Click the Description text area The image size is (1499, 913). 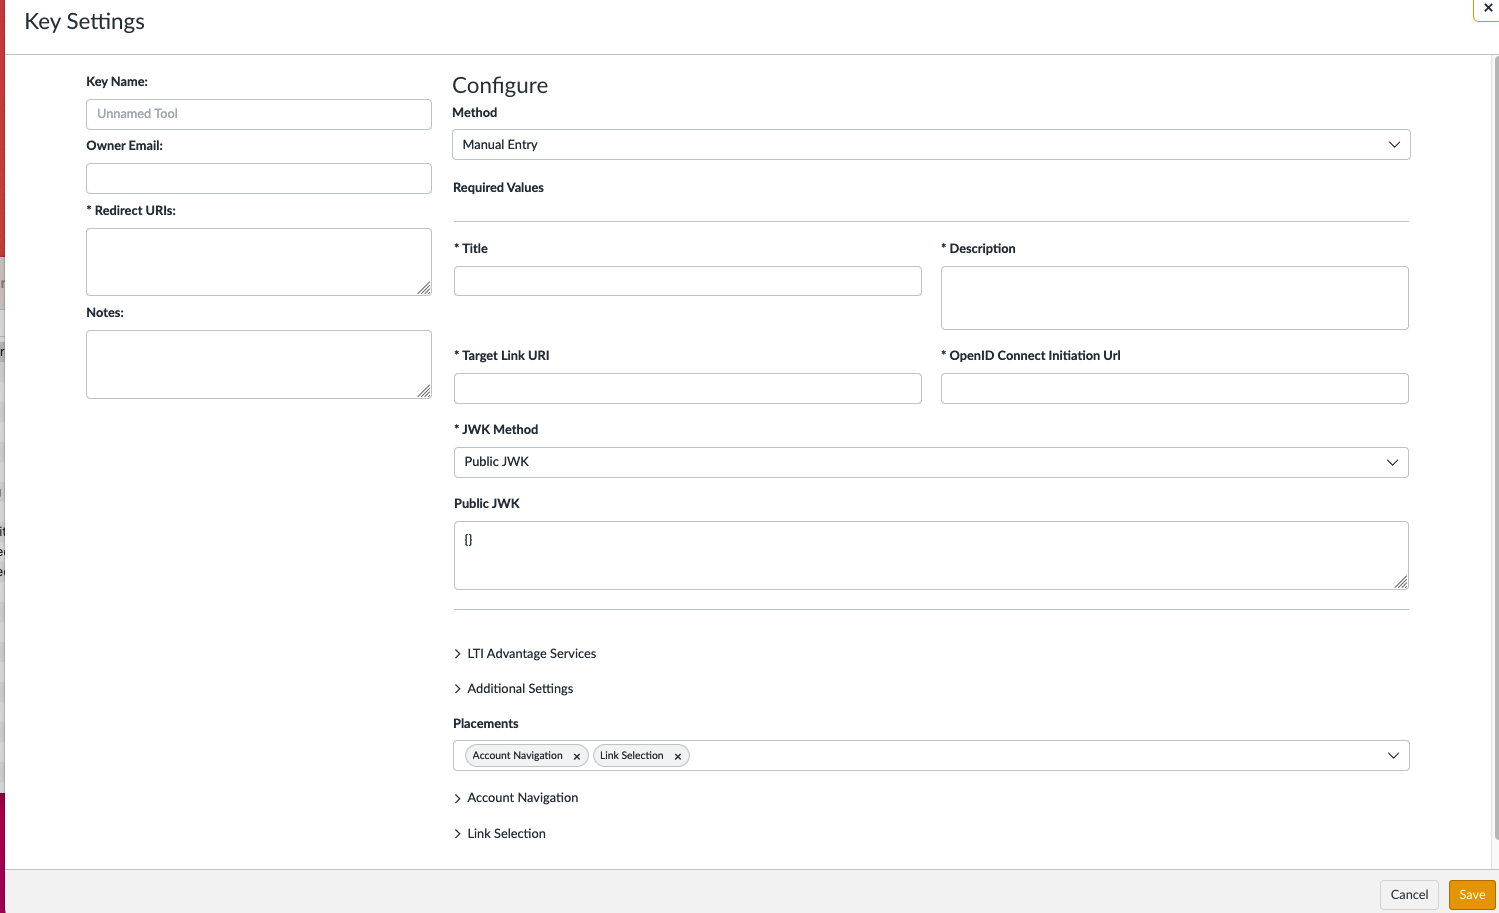tap(1174, 297)
